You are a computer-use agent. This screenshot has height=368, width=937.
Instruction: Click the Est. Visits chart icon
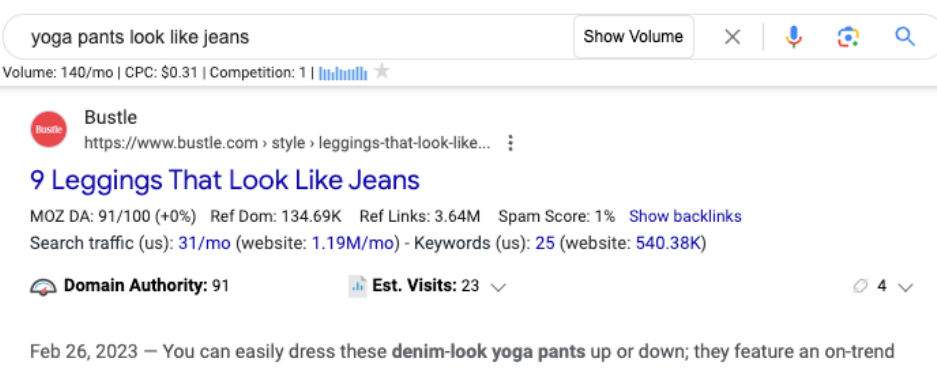pyautogui.click(x=357, y=286)
